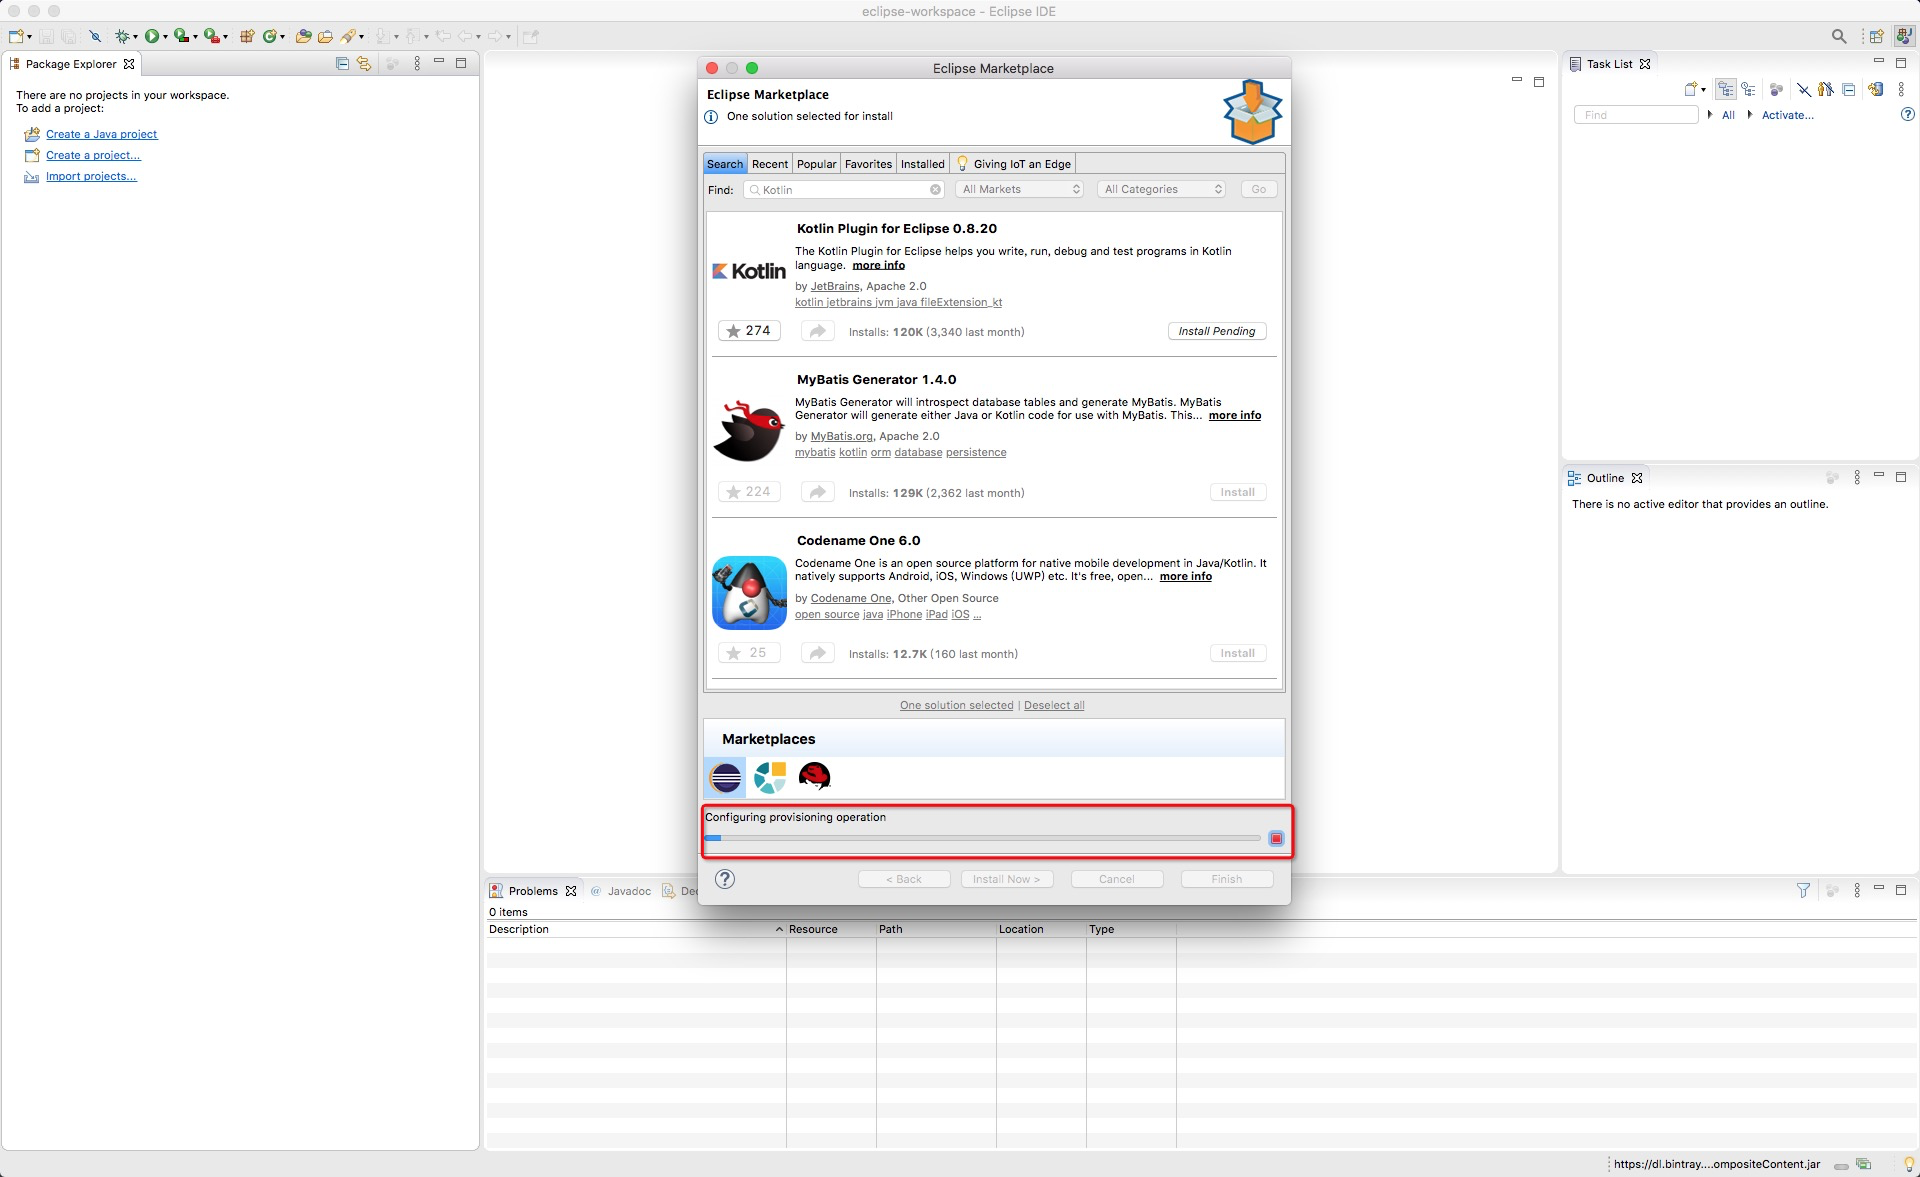The width and height of the screenshot is (1920, 1177).
Task: Open the New wizard dropdown arrow
Action: coord(30,37)
